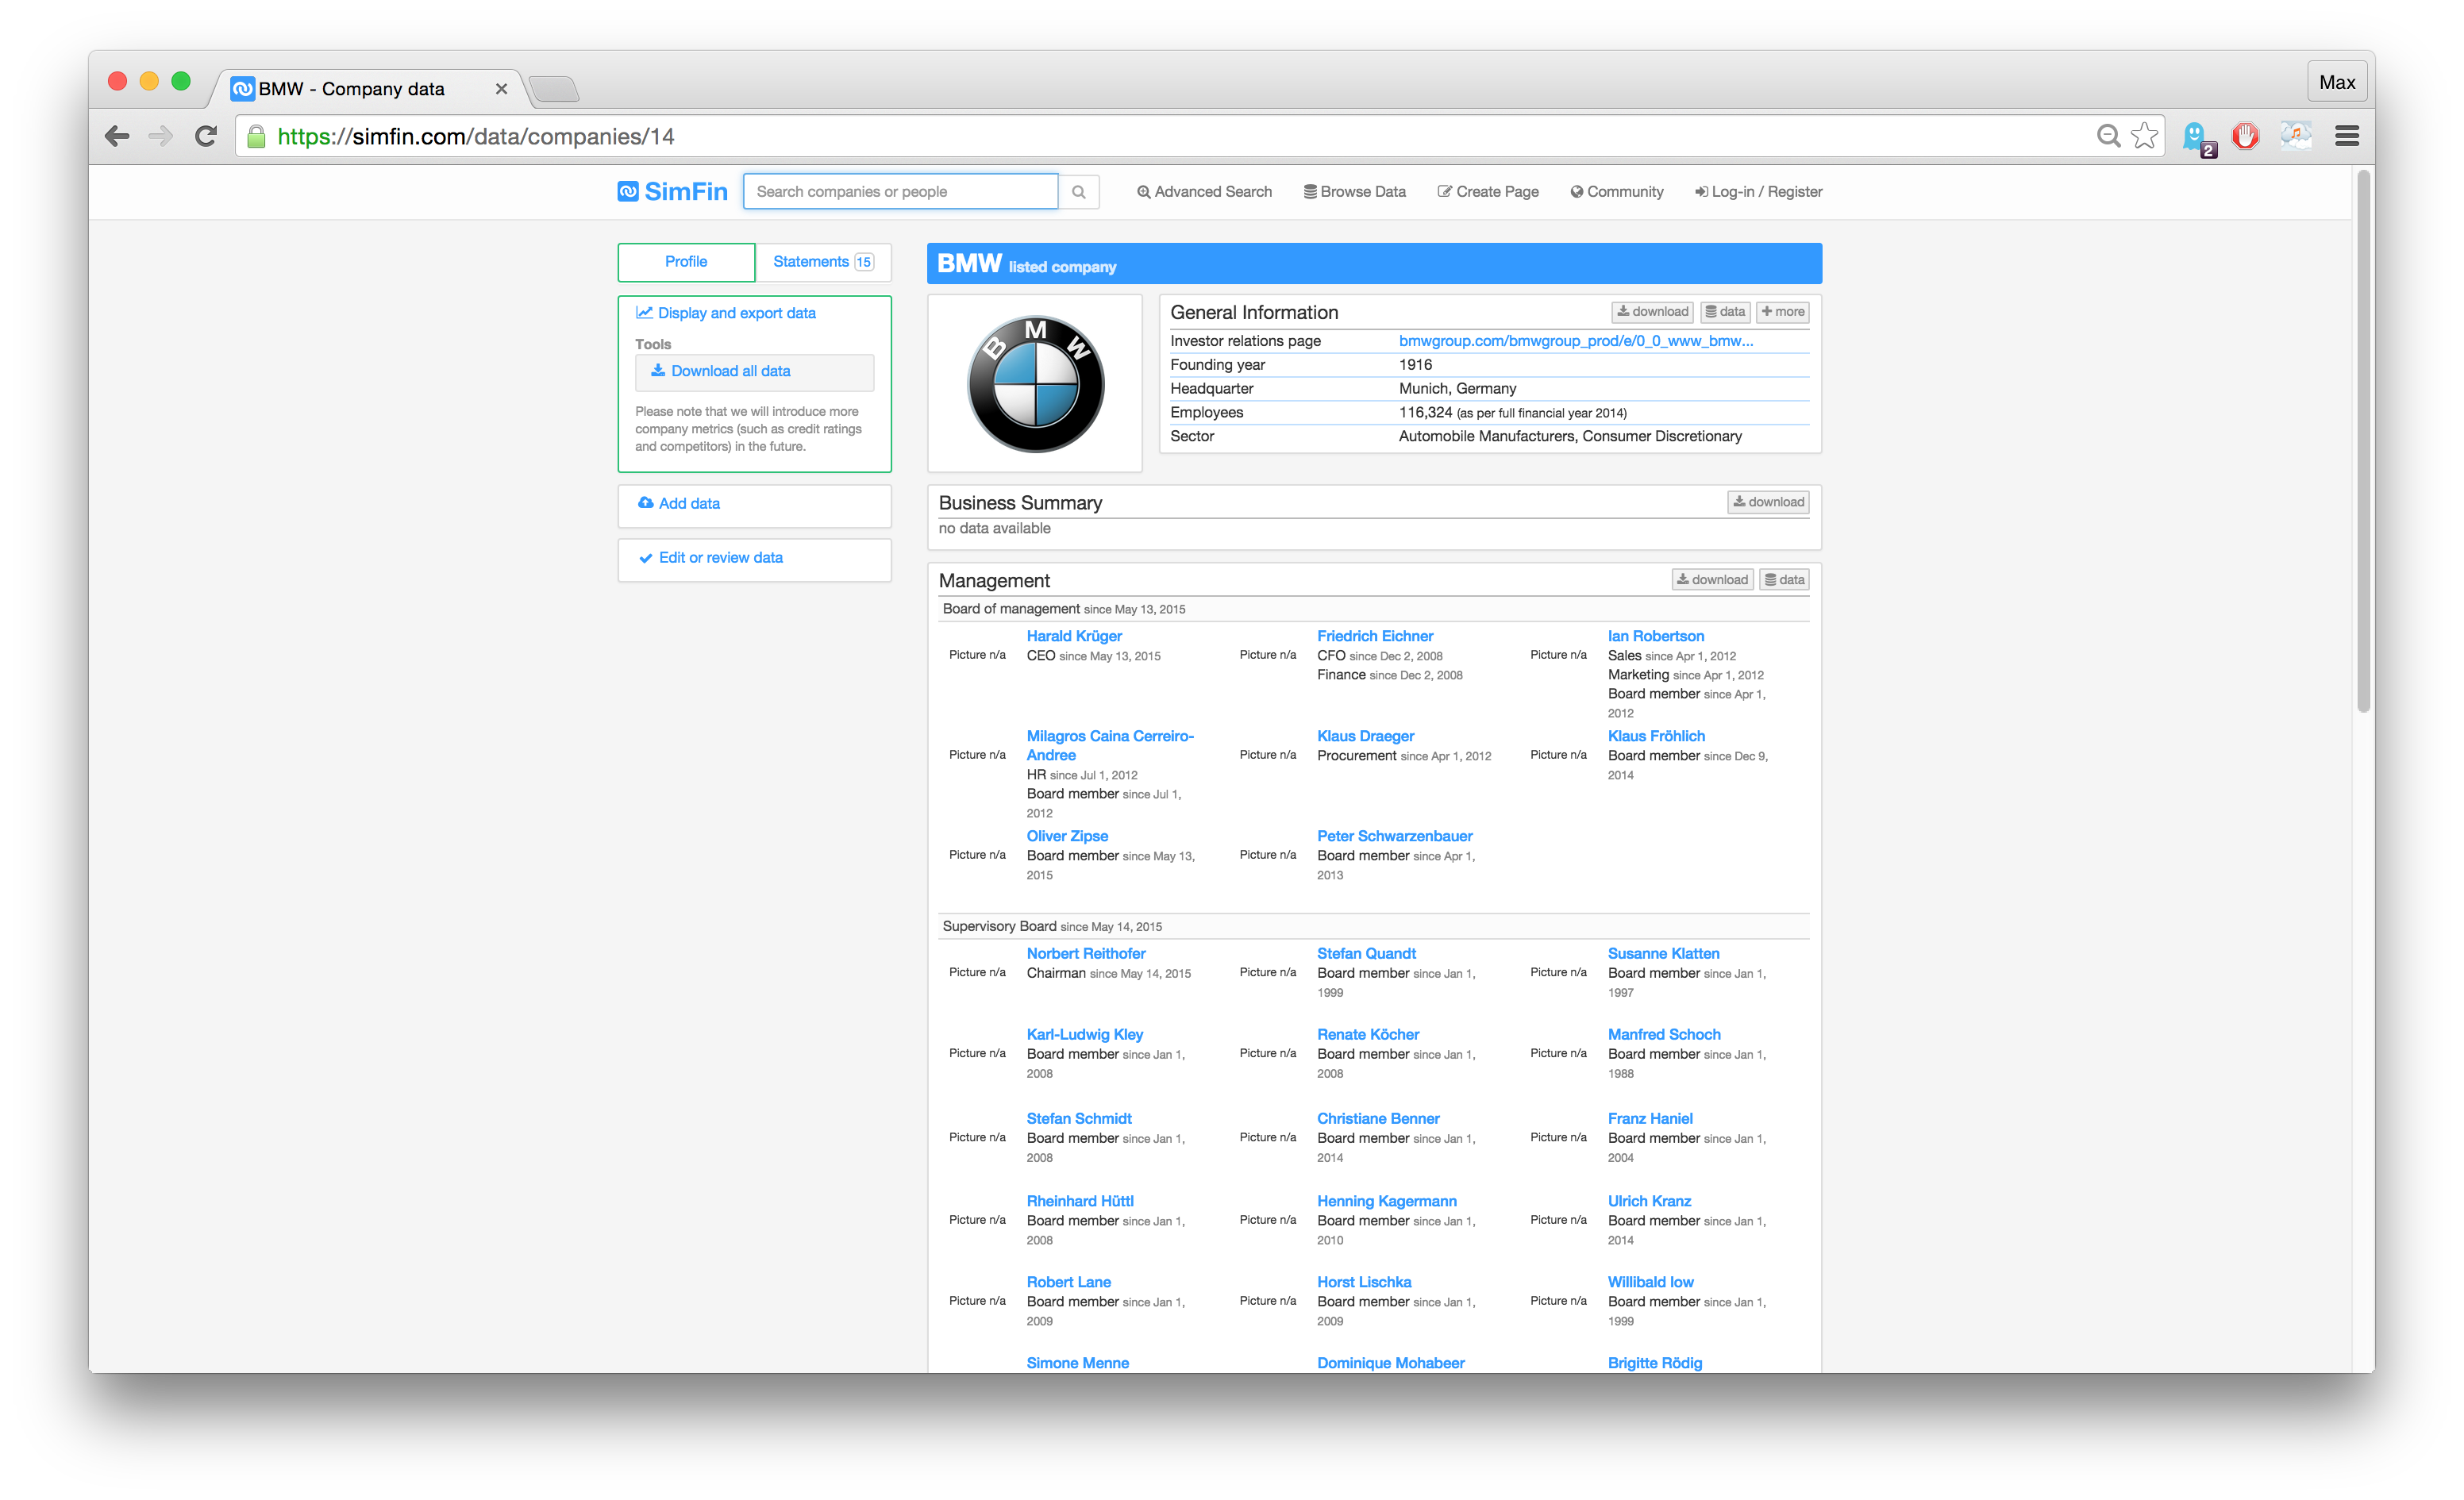Click the search magnifier button beside search field
Screen dimensions: 2464x1500
[x=1078, y=192]
